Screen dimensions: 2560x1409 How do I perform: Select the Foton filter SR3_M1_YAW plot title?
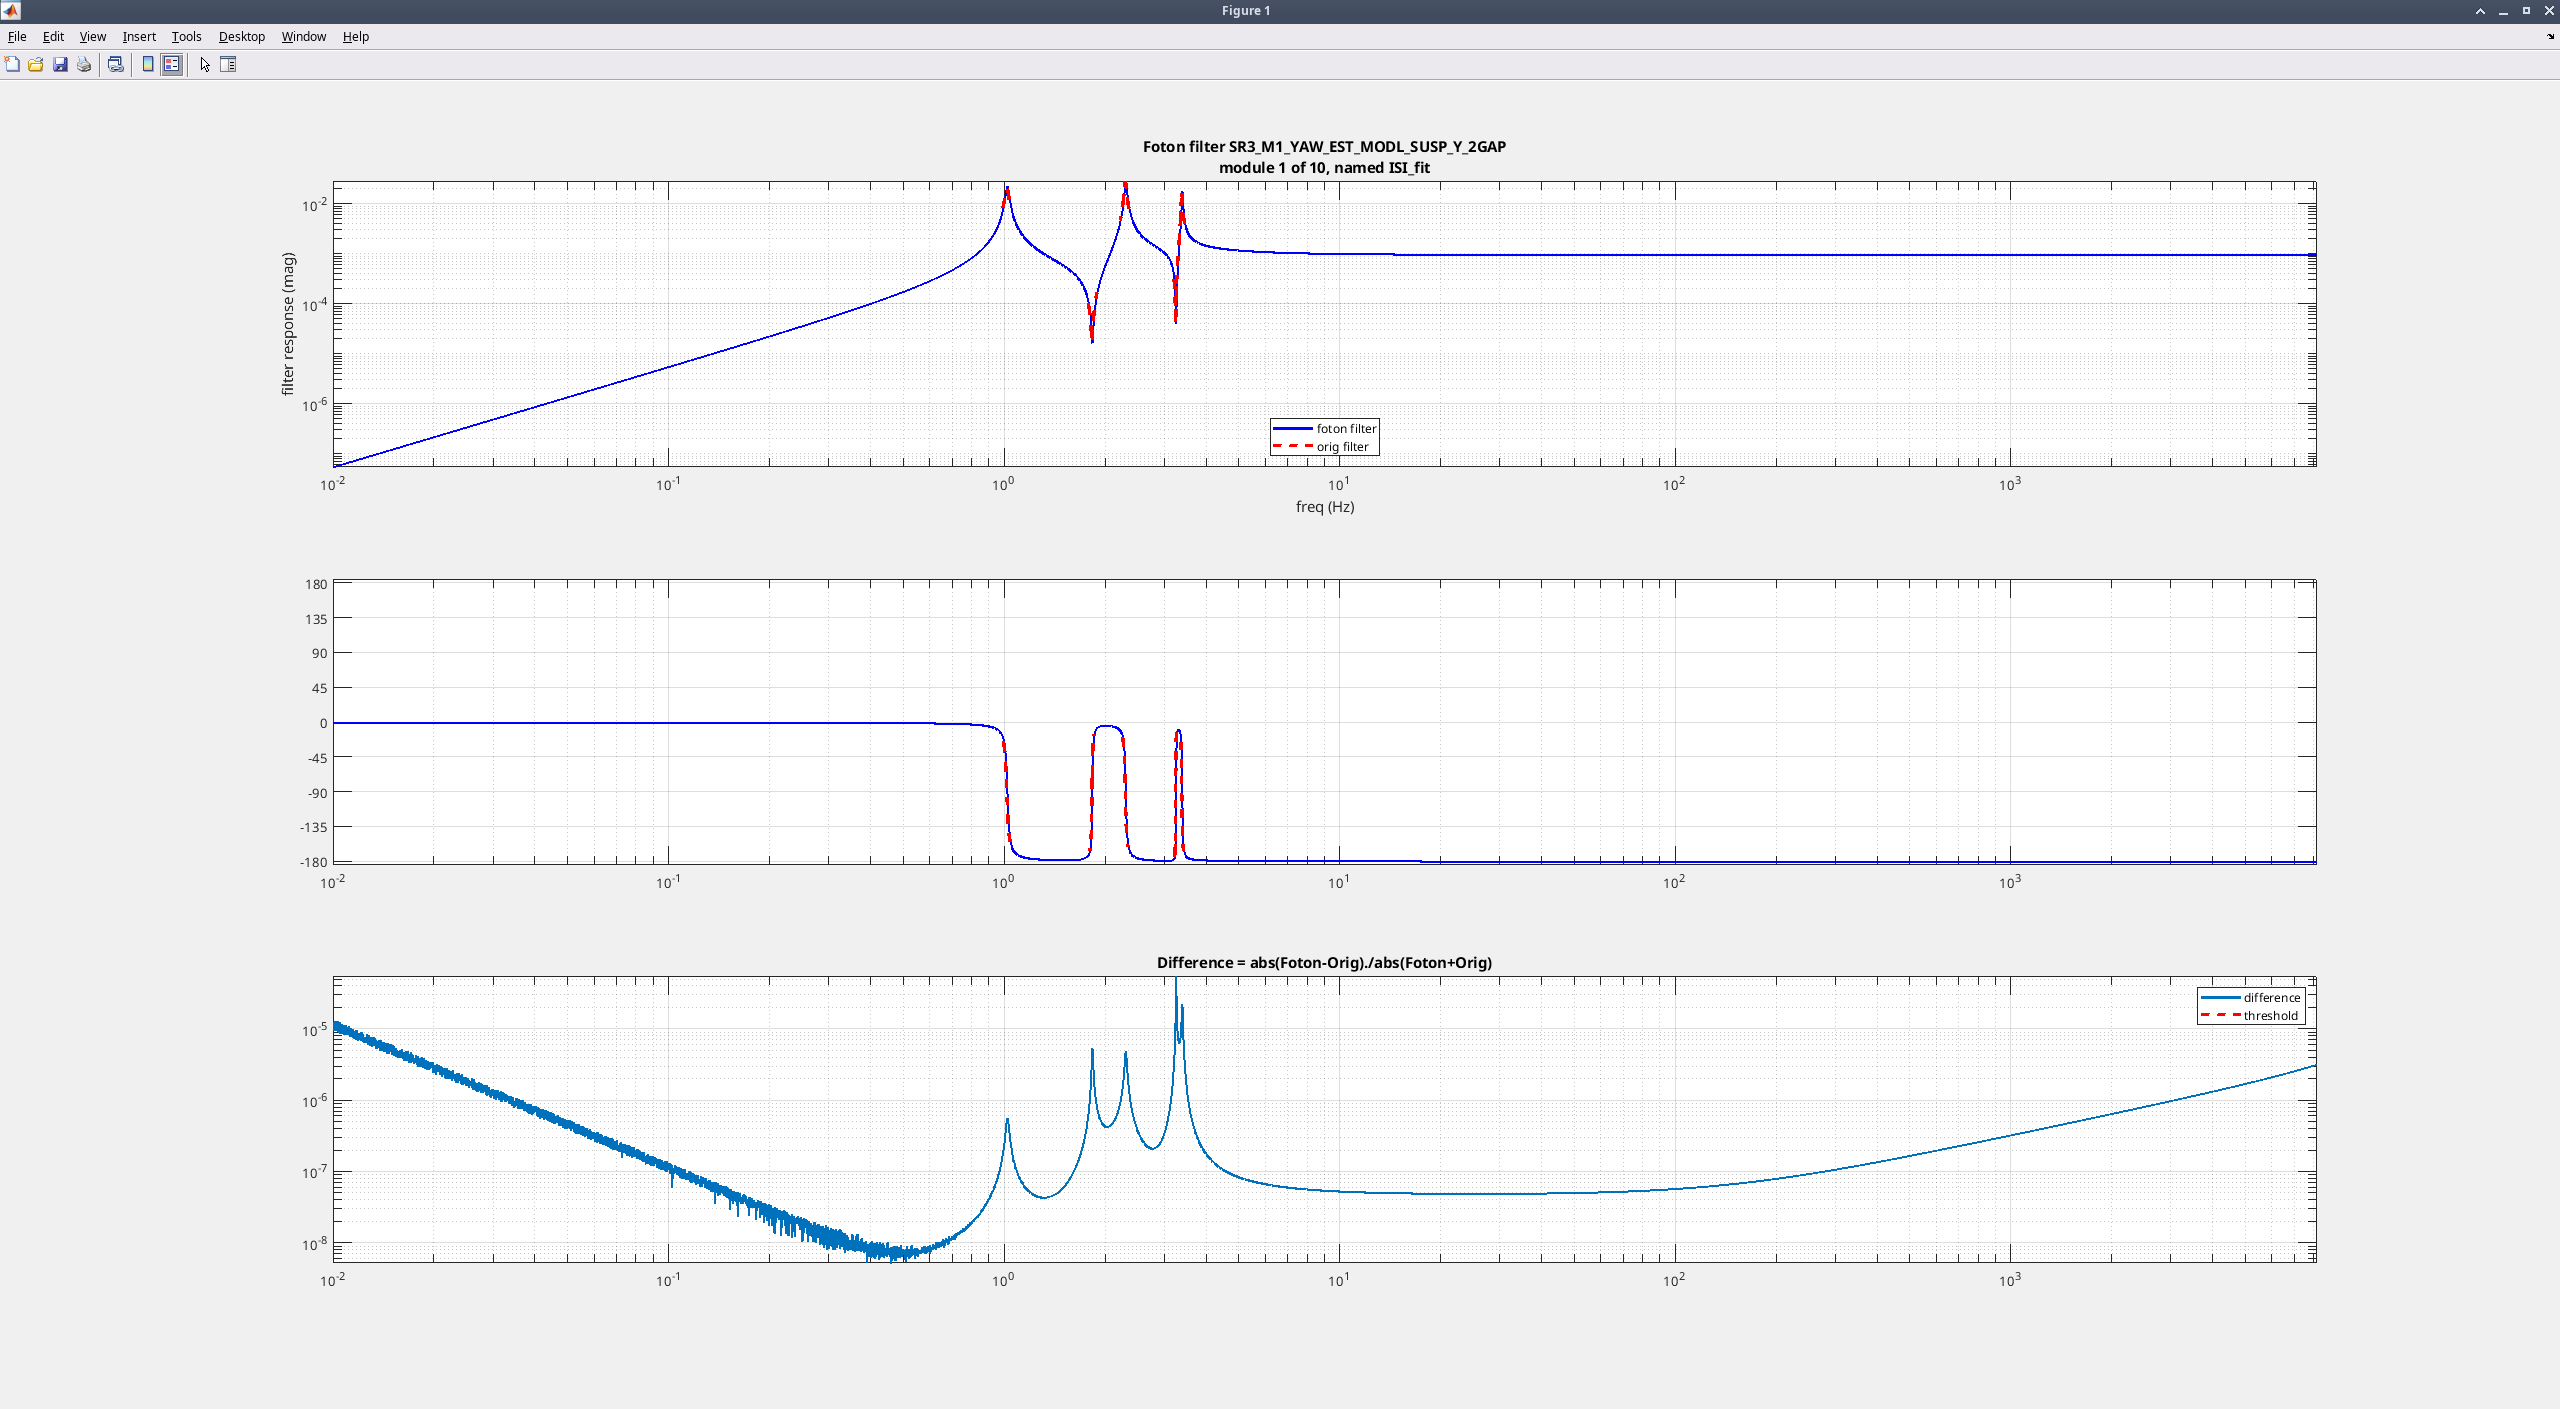pos(1324,146)
